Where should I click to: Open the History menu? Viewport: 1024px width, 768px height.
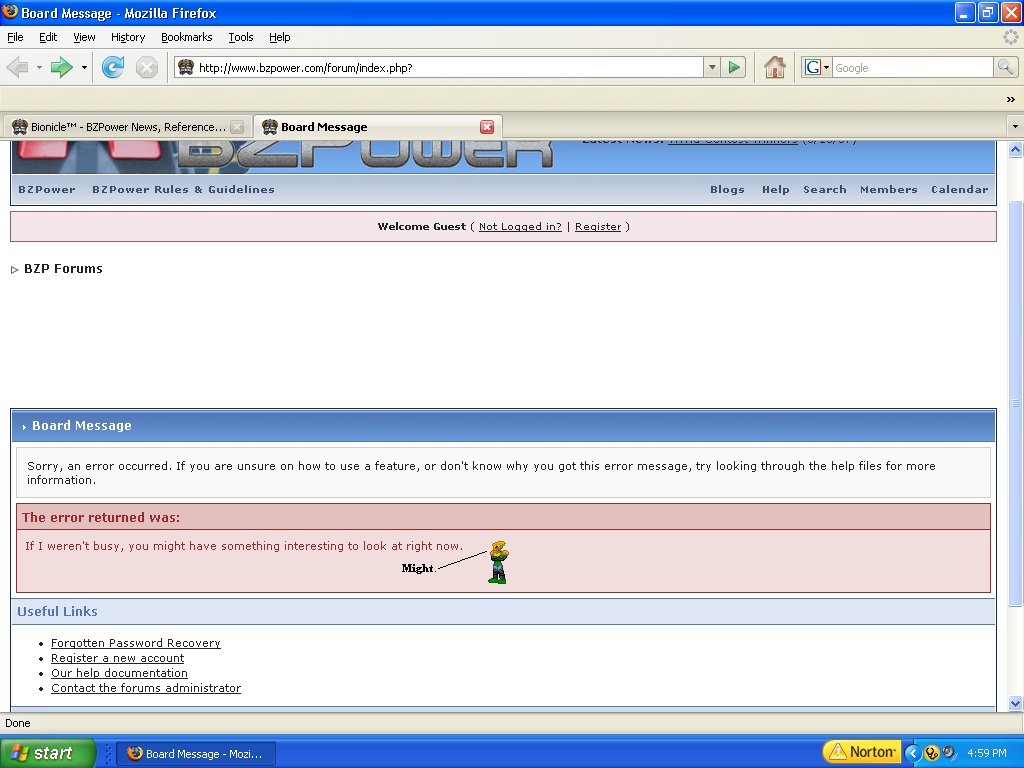pos(128,37)
